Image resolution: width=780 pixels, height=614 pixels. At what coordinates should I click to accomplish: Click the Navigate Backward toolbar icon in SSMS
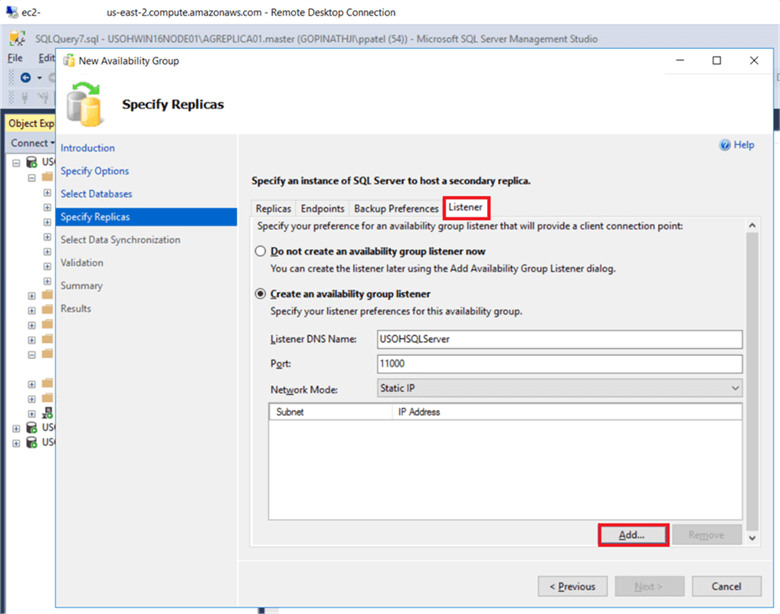[25, 78]
